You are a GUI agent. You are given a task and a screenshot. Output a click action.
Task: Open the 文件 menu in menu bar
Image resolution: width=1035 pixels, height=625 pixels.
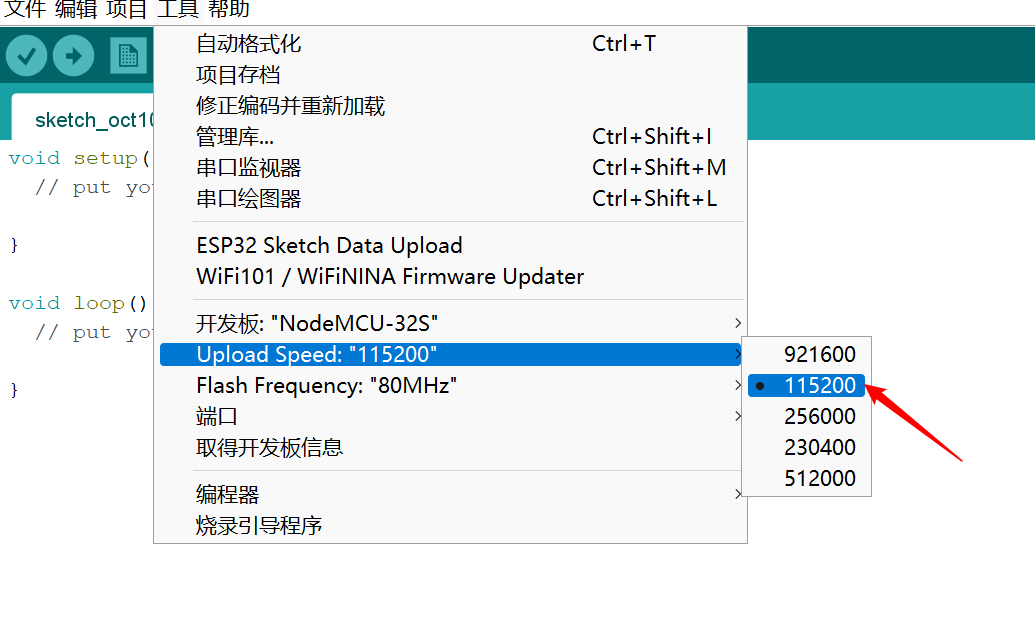point(25,9)
